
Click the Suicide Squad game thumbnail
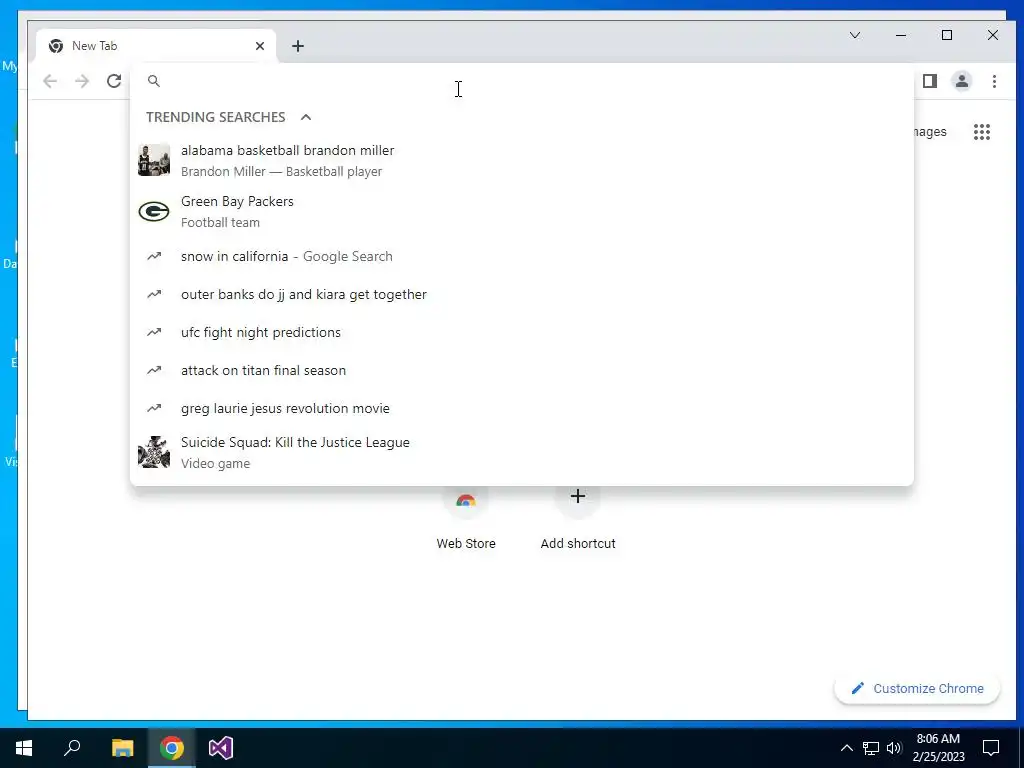tap(154, 452)
